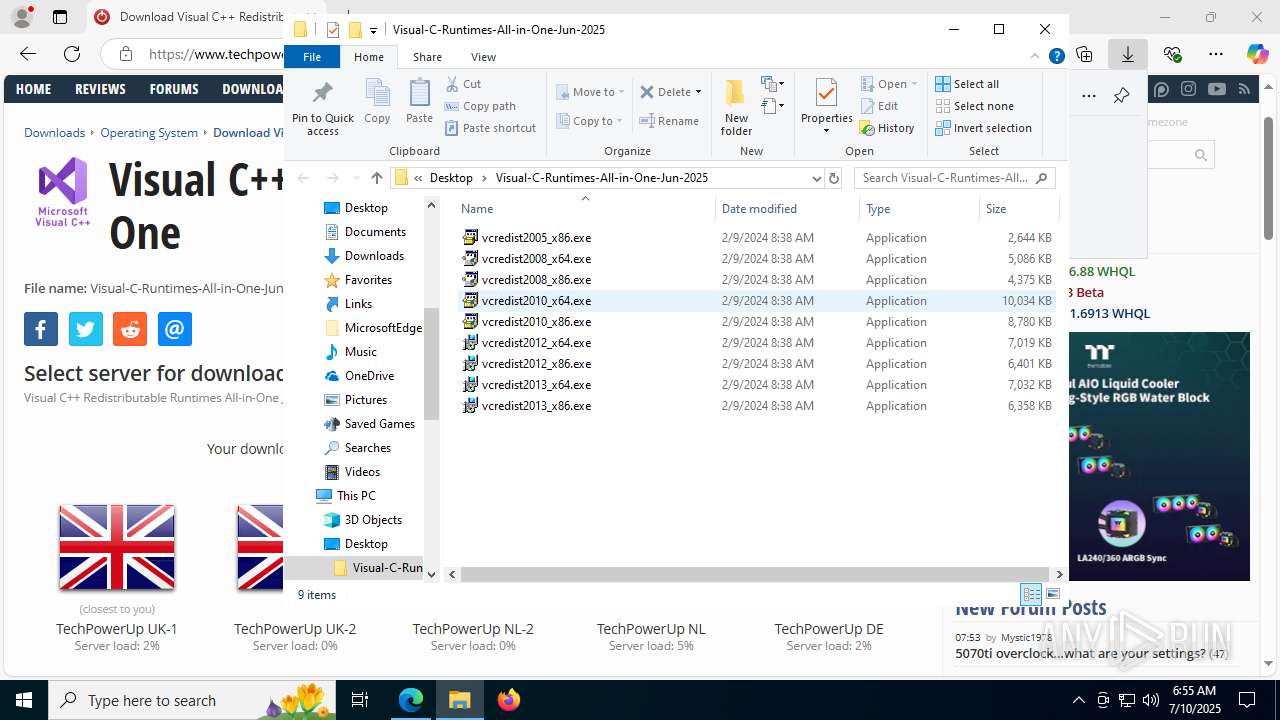Open Edge downloads toolbar icon
The width and height of the screenshot is (1280, 720).
1128,54
